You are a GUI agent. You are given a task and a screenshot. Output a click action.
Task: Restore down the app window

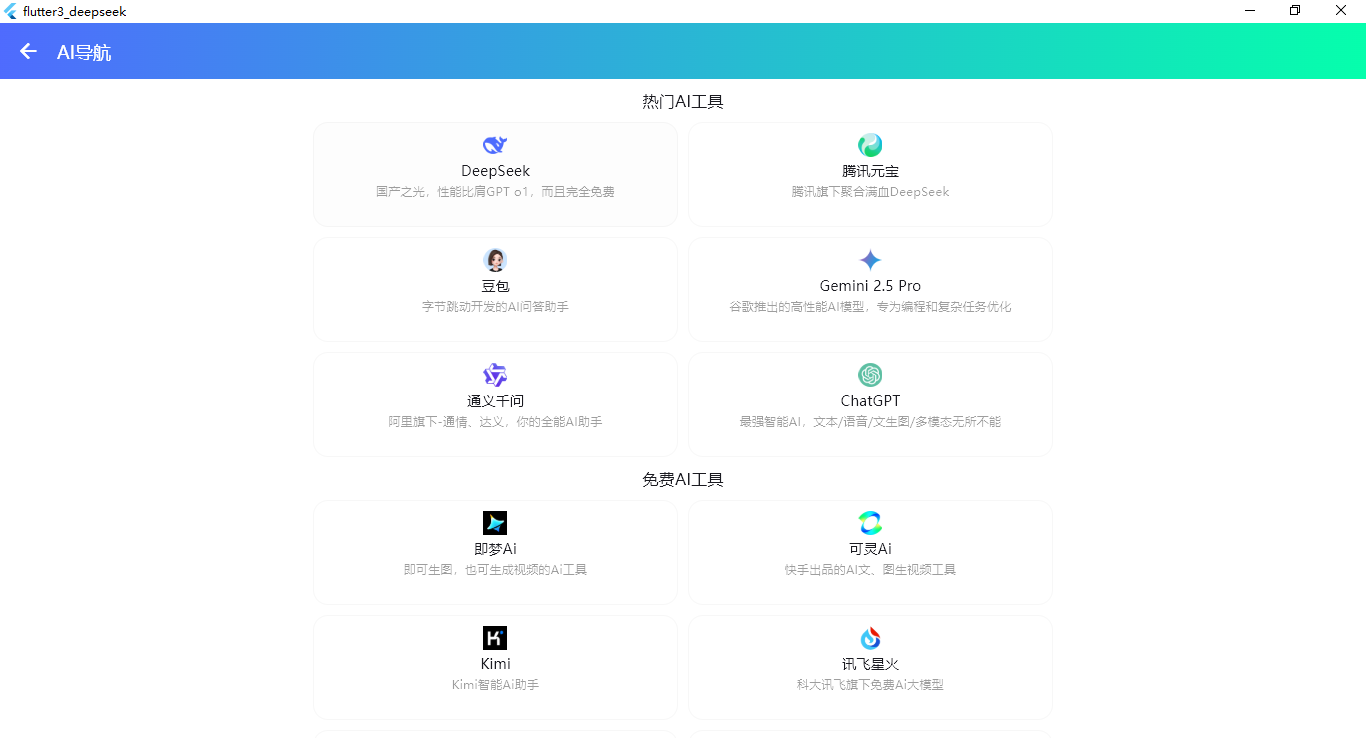pyautogui.click(x=1295, y=11)
